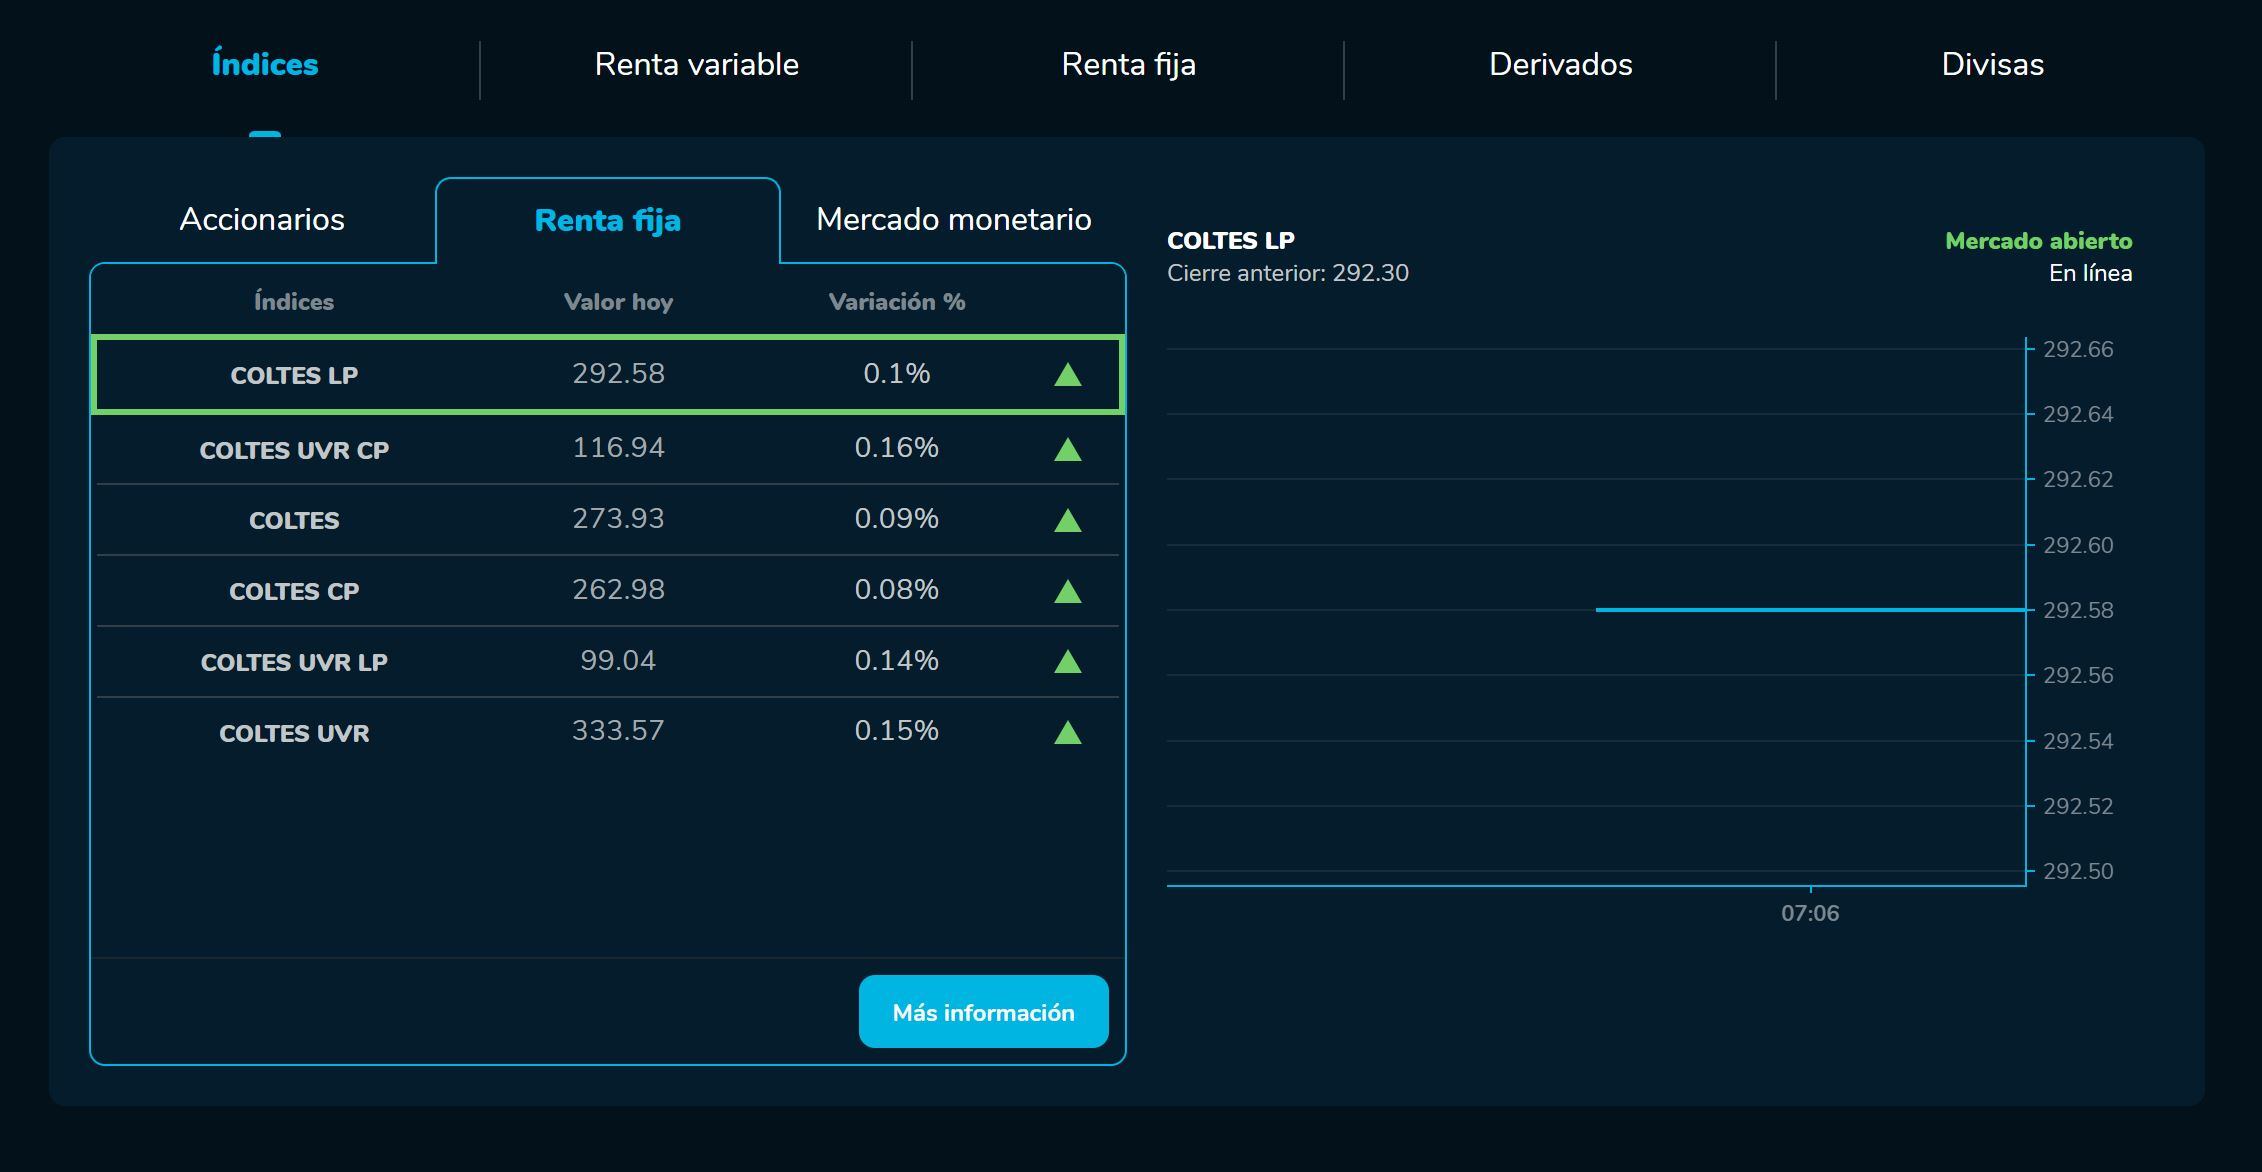
Task: Open the Mercado monetario tab
Action: tap(954, 219)
